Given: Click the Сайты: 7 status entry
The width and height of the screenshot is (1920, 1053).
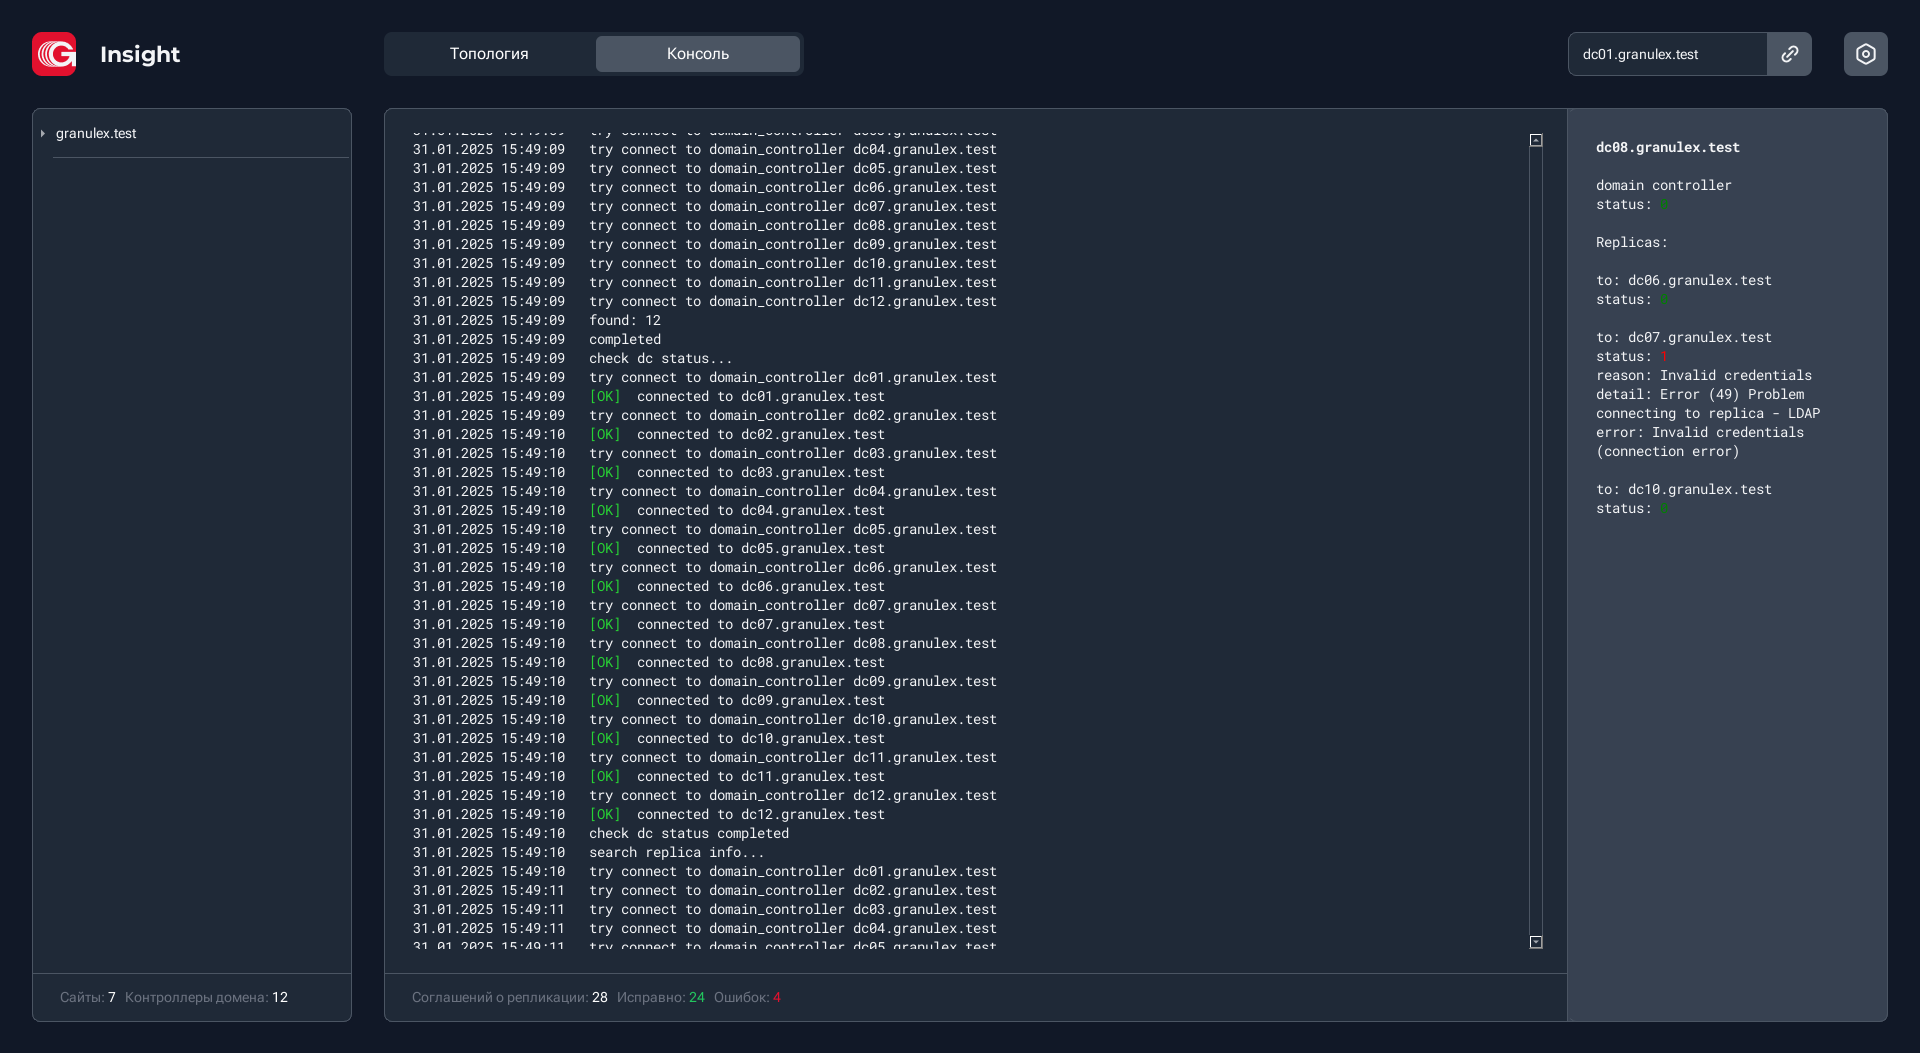Looking at the screenshot, I should (88, 997).
